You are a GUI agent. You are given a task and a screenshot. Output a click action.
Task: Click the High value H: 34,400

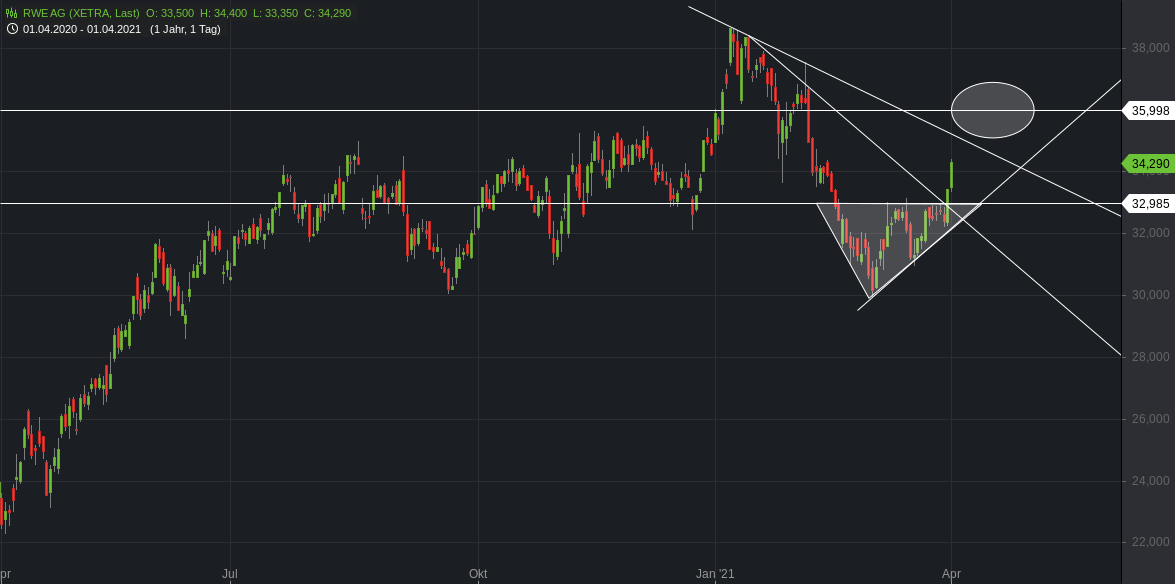point(223,13)
